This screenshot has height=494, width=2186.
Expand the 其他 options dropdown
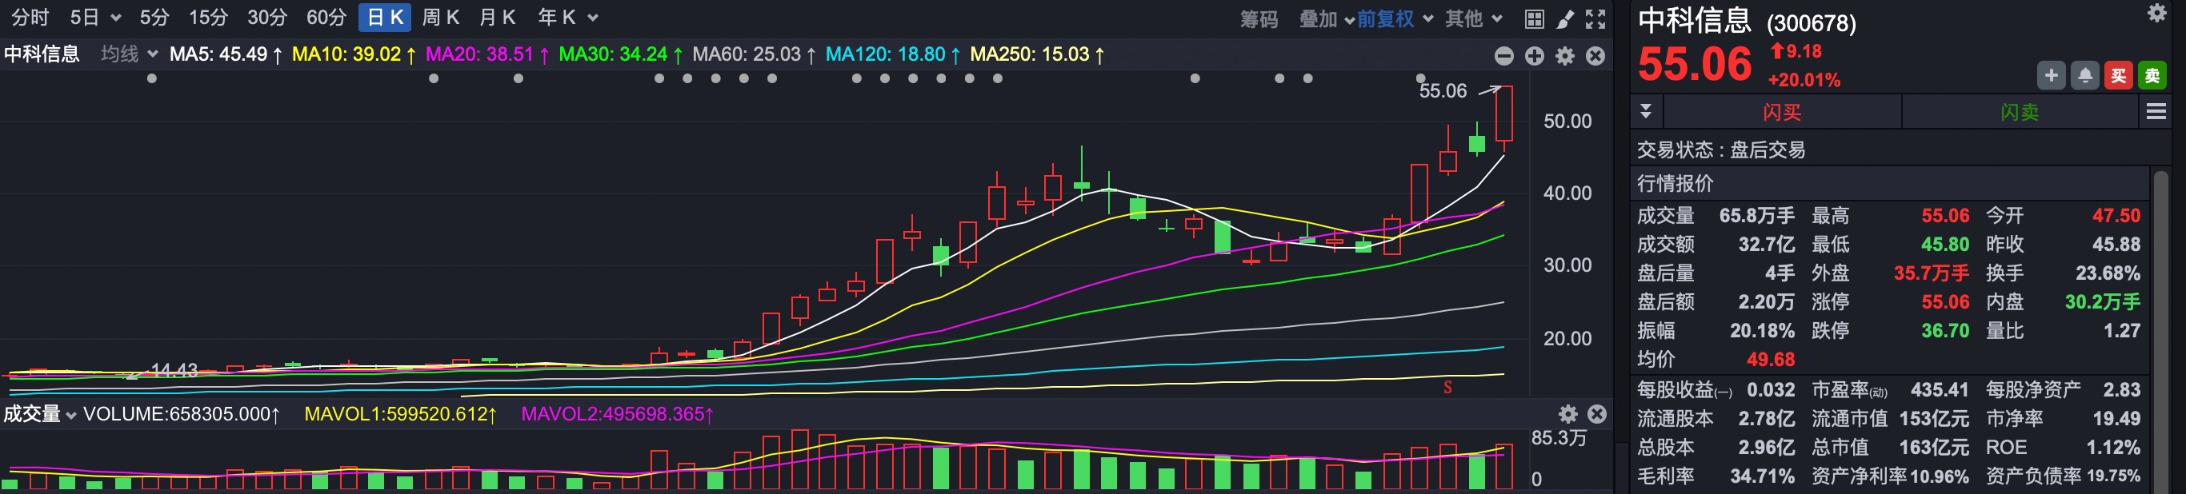coord(1473,19)
